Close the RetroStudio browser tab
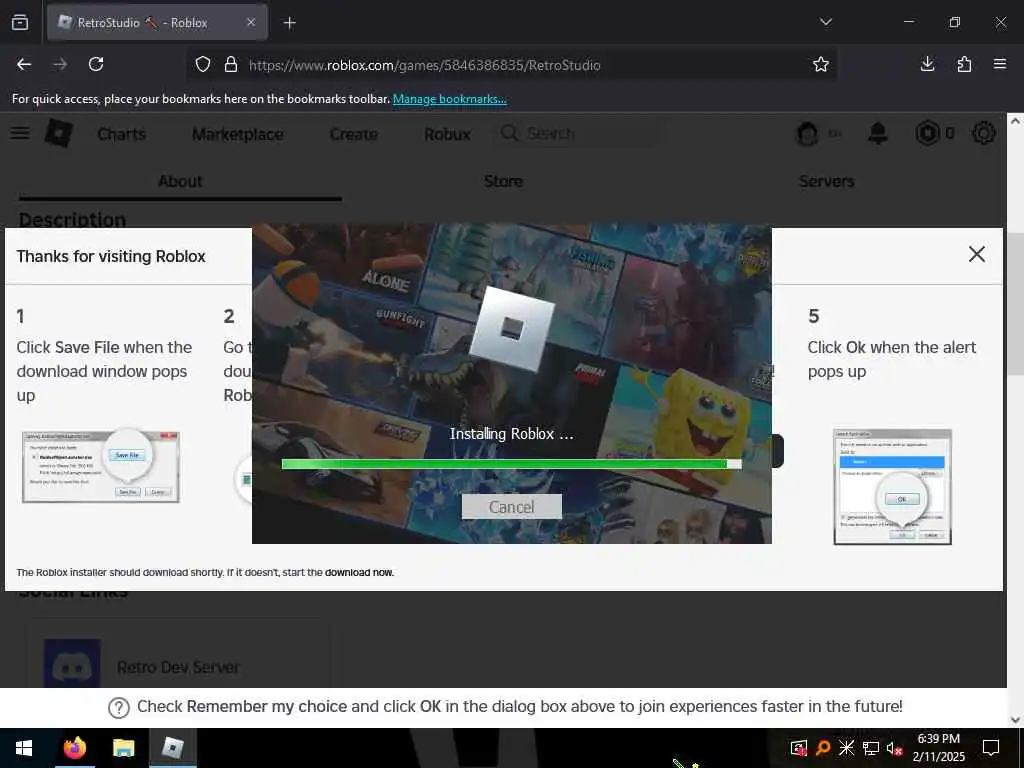Viewport: 1024px width, 768px height. coord(251,22)
